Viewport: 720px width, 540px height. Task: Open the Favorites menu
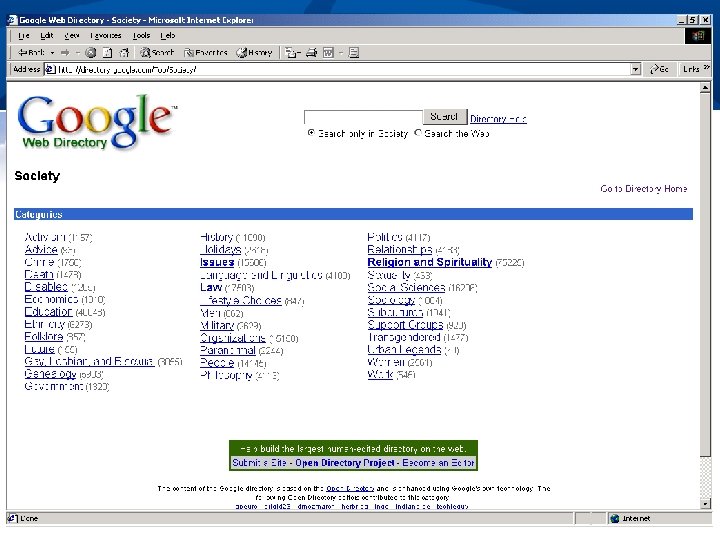[106, 35]
